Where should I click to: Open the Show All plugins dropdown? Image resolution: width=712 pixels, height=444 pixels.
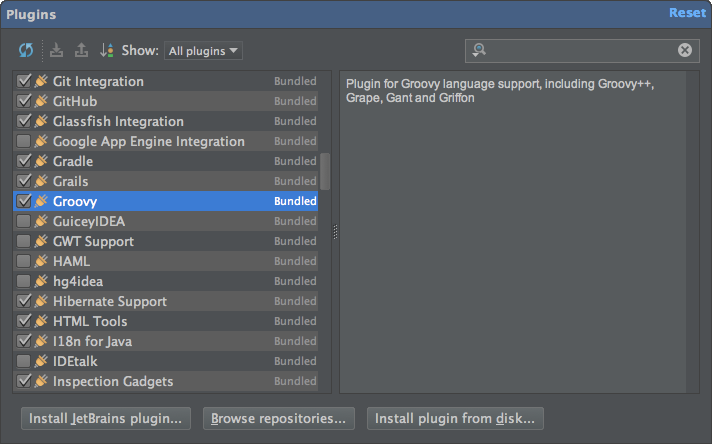(203, 51)
